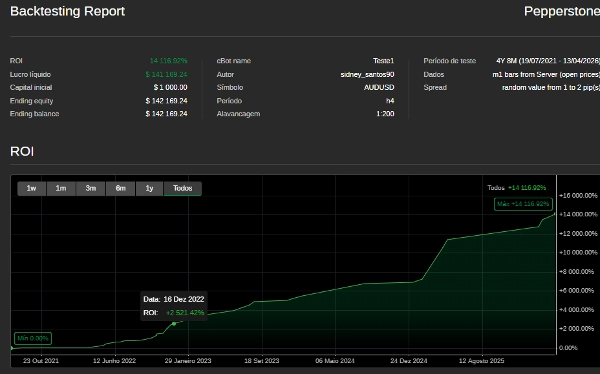Click the +10 000.00% y-axis label
This screenshot has height=374, width=600.
pos(578,253)
